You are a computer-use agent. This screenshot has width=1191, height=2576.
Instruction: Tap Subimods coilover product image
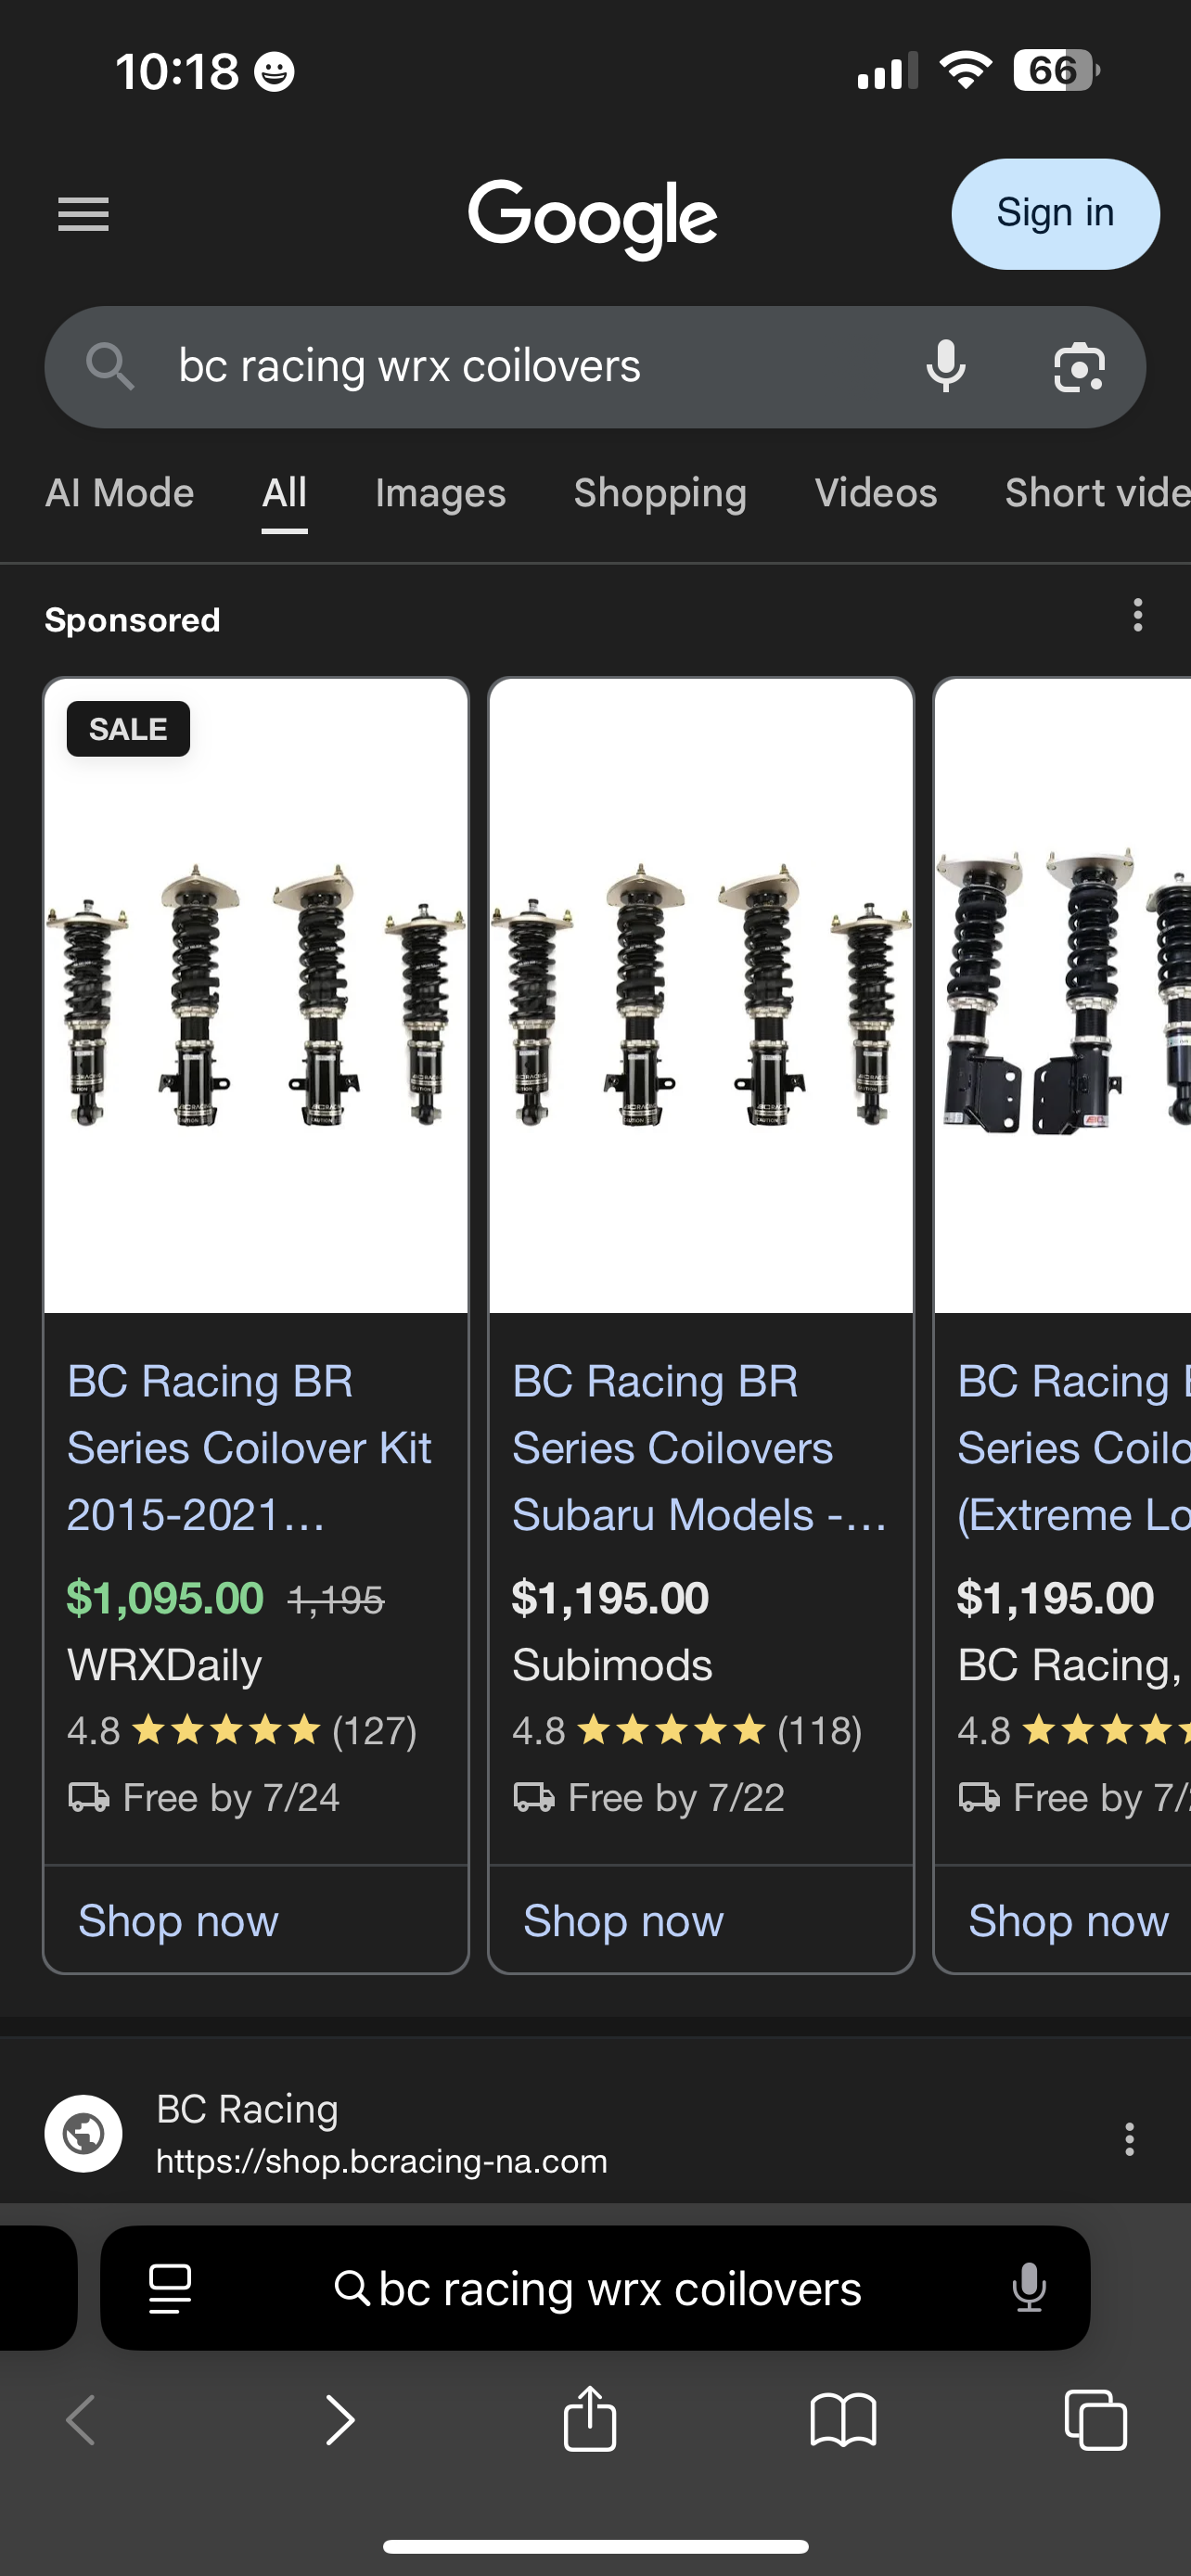click(701, 995)
